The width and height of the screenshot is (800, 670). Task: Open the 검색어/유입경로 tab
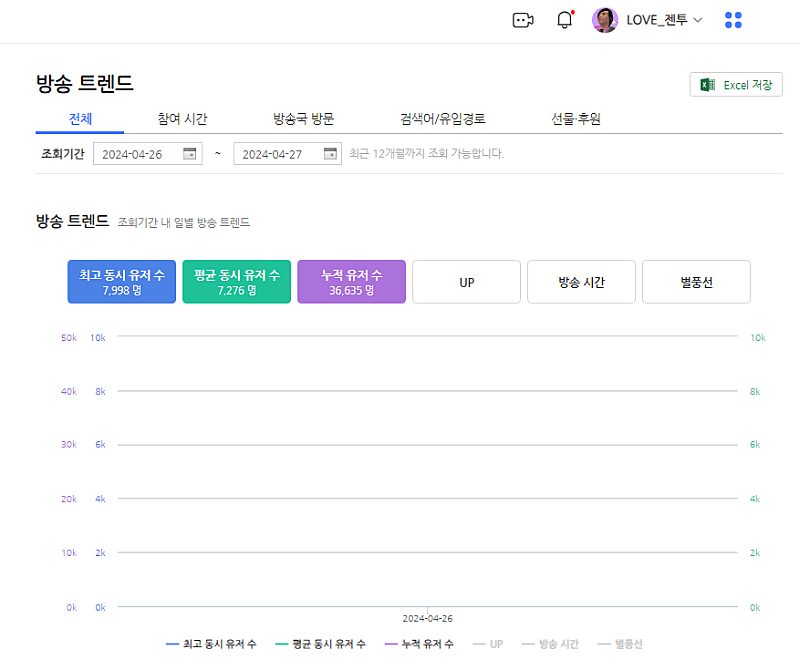point(442,119)
